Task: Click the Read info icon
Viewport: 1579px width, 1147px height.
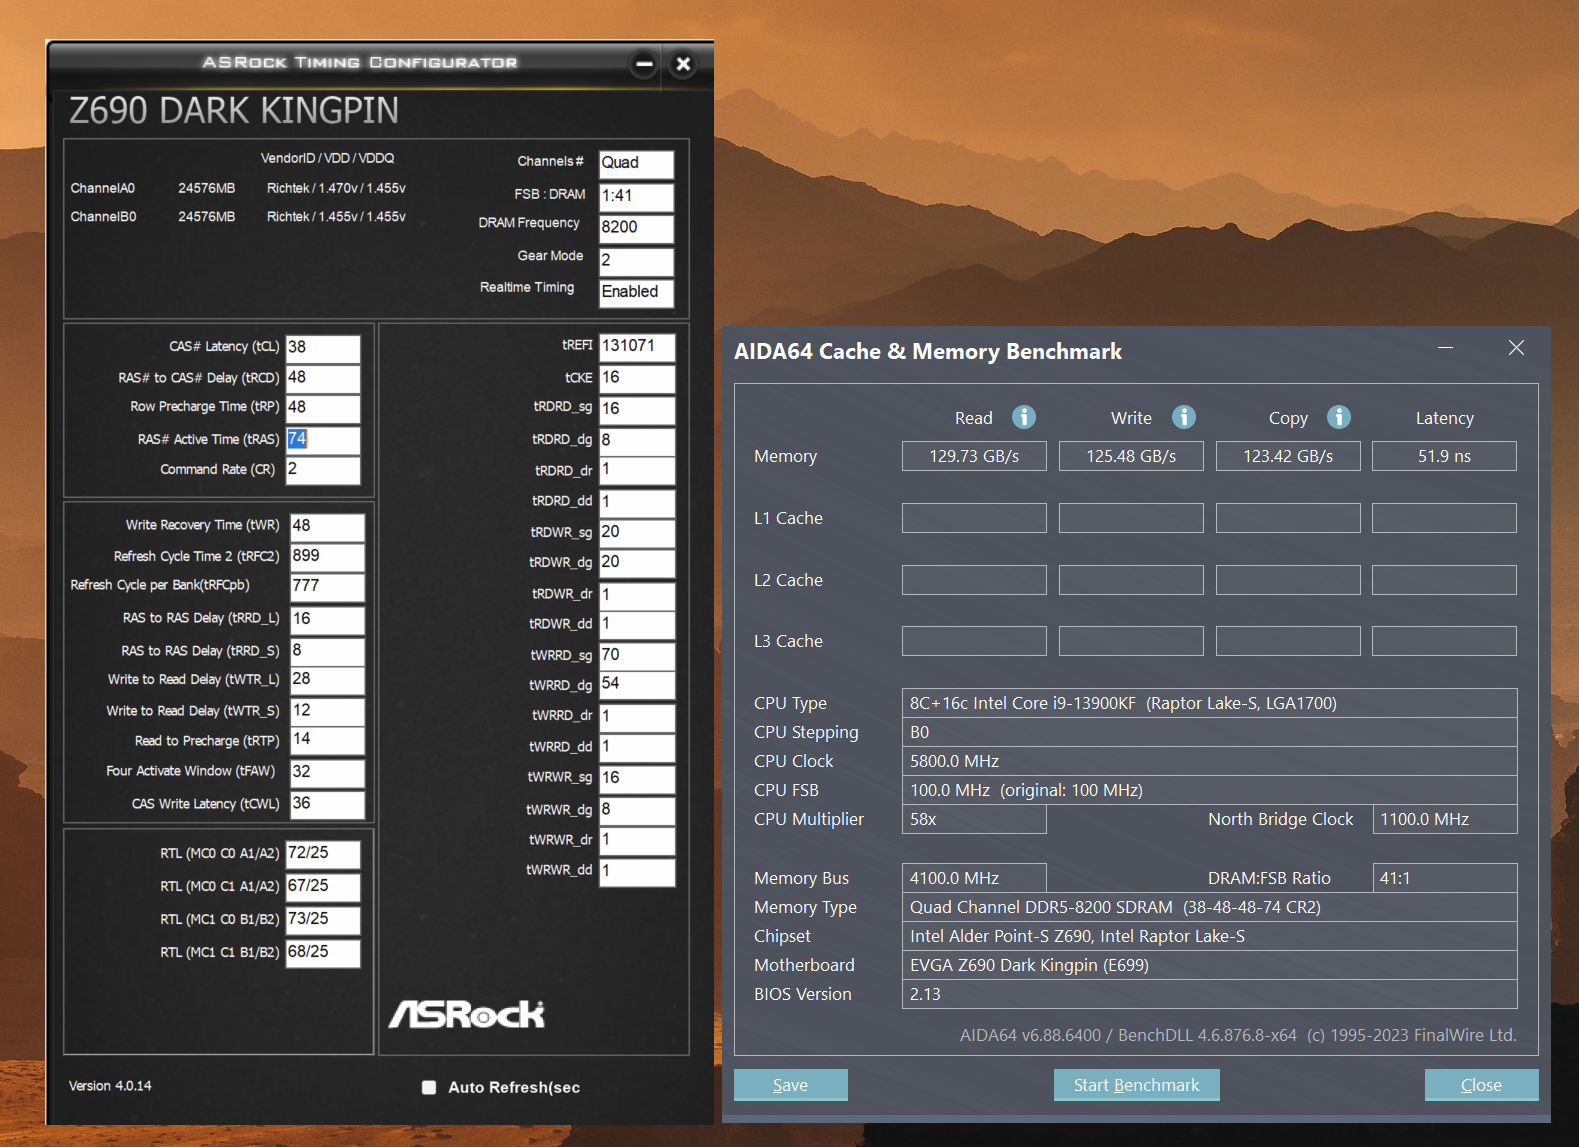Action: pyautogui.click(x=1023, y=417)
